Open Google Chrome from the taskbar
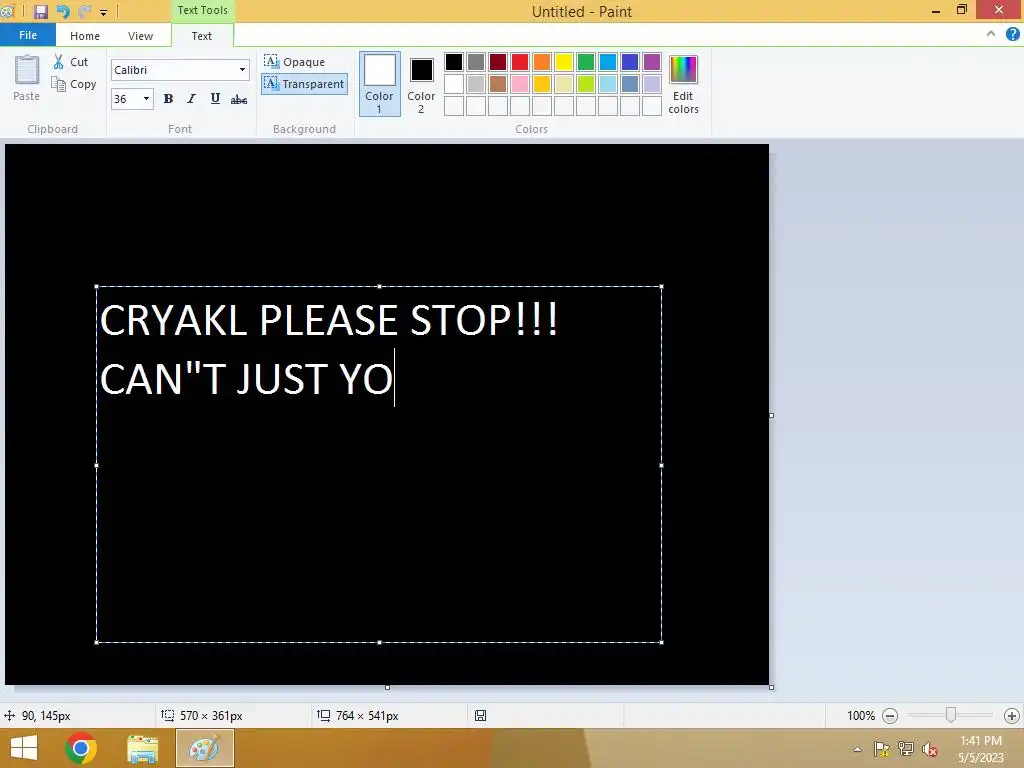The height and width of the screenshot is (768, 1024). (81, 748)
